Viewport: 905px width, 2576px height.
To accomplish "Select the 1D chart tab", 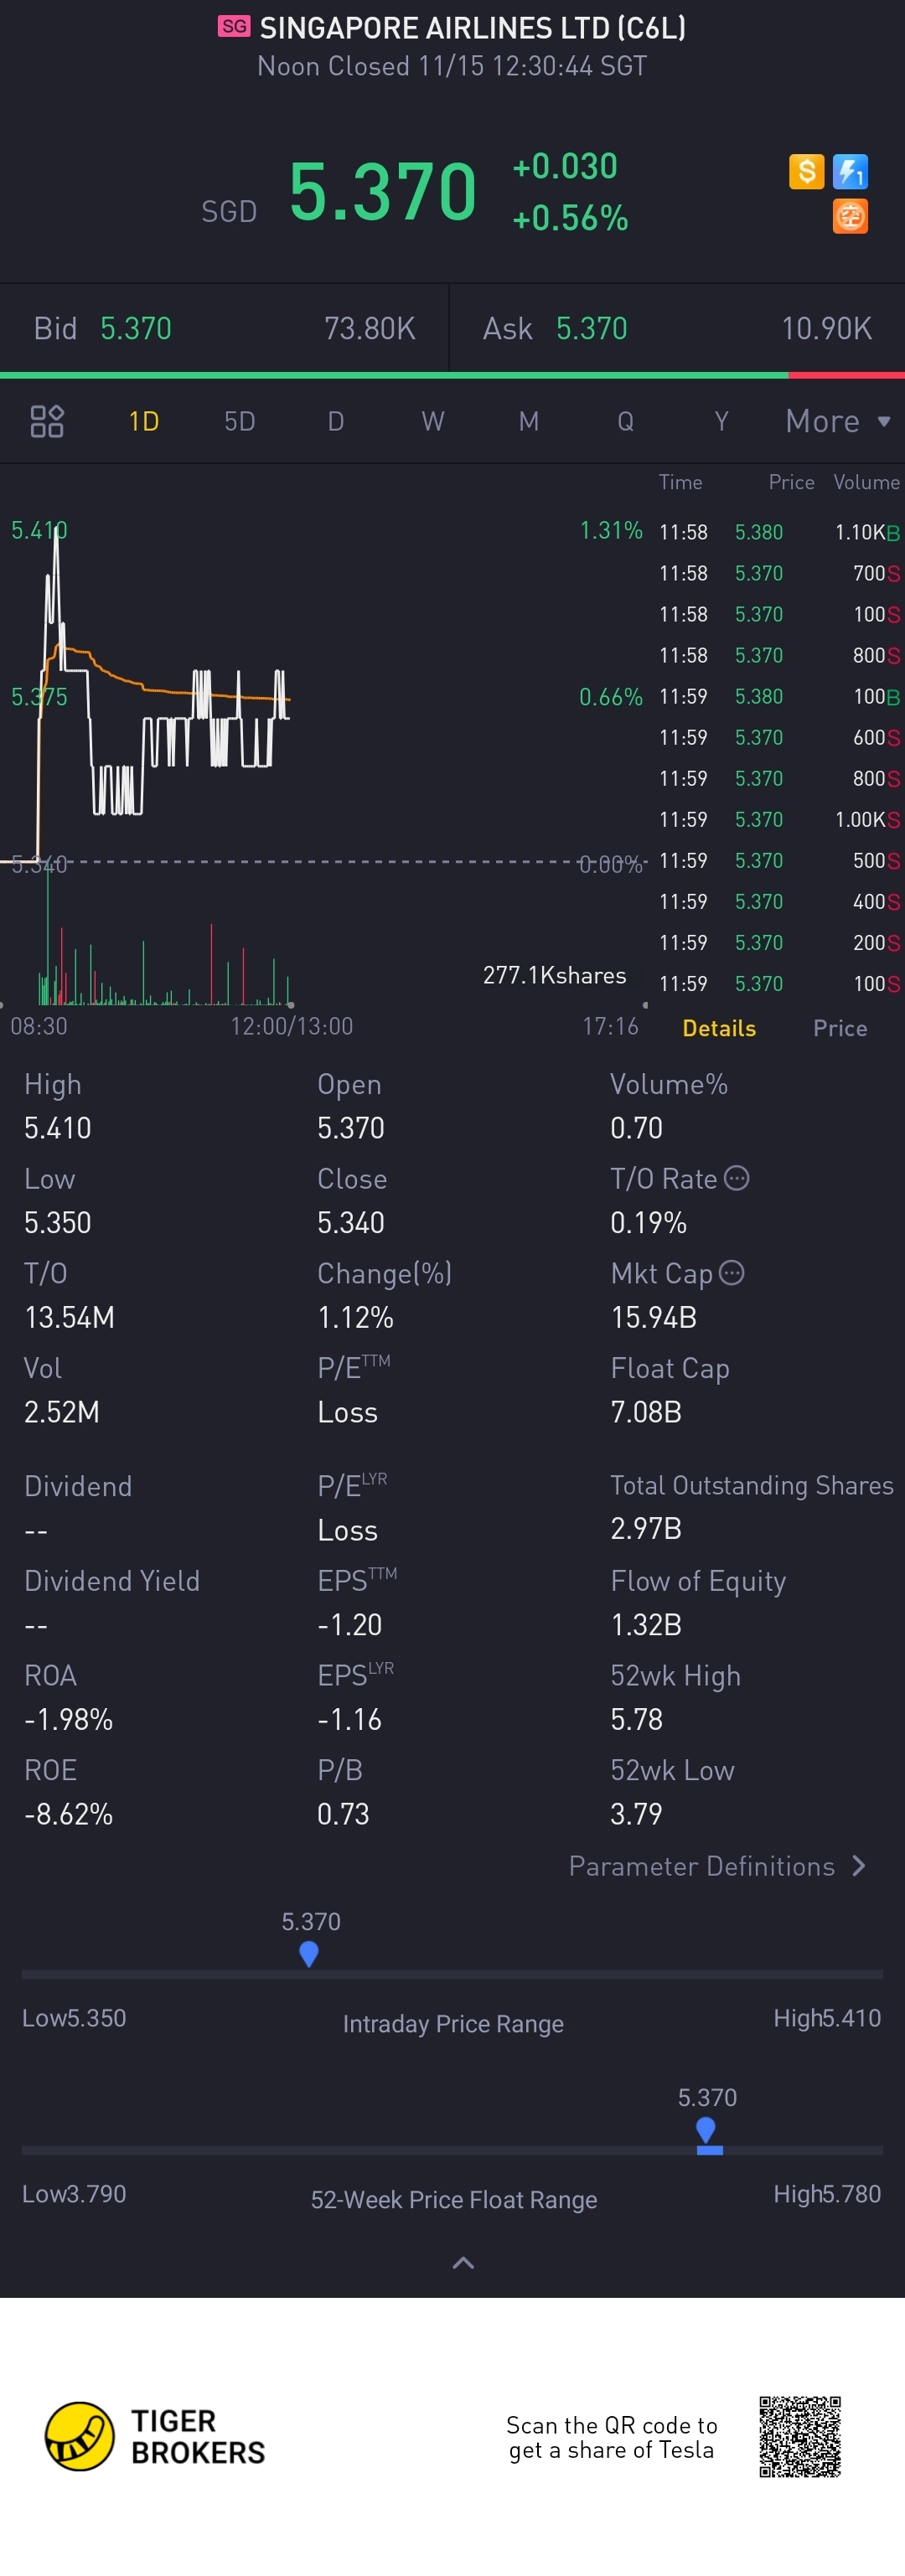I will (144, 421).
